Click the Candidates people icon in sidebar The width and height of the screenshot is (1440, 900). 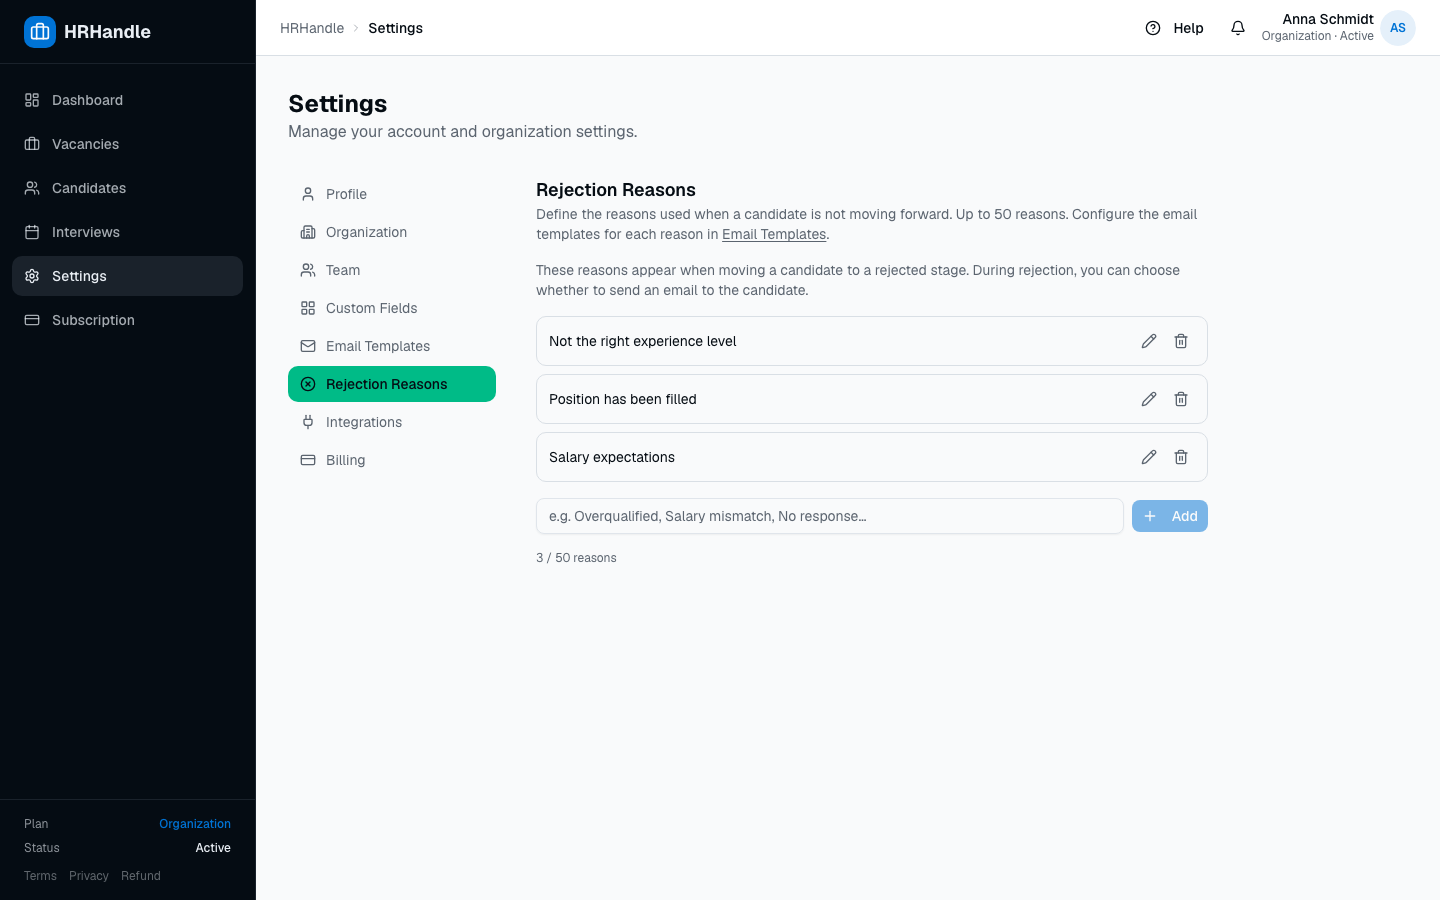pos(32,188)
